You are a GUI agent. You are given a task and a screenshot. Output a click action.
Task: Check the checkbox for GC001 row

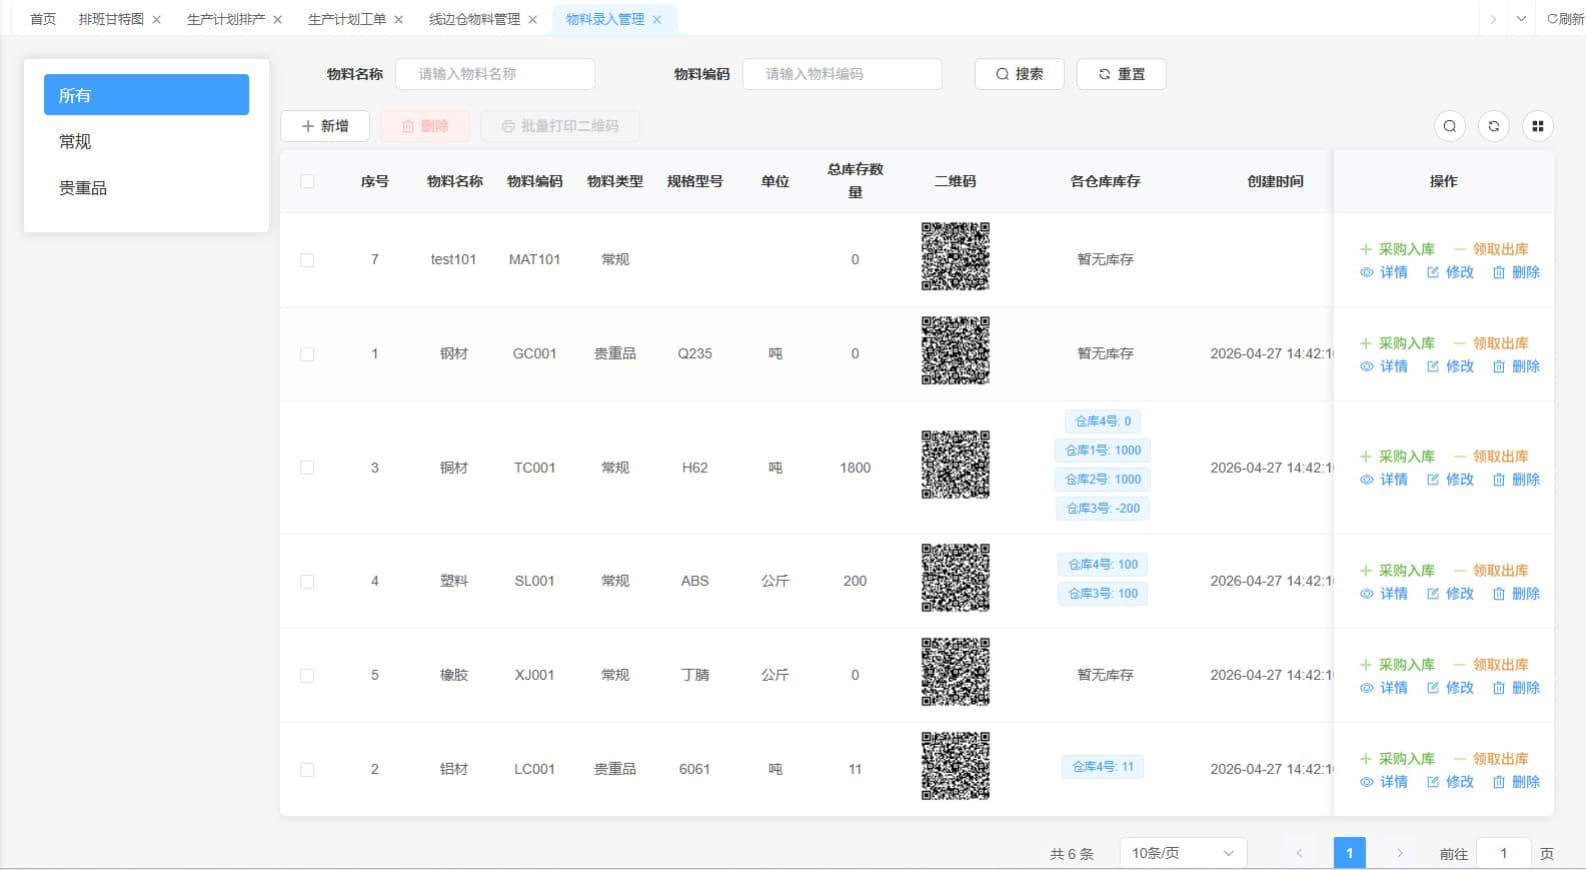click(x=307, y=354)
